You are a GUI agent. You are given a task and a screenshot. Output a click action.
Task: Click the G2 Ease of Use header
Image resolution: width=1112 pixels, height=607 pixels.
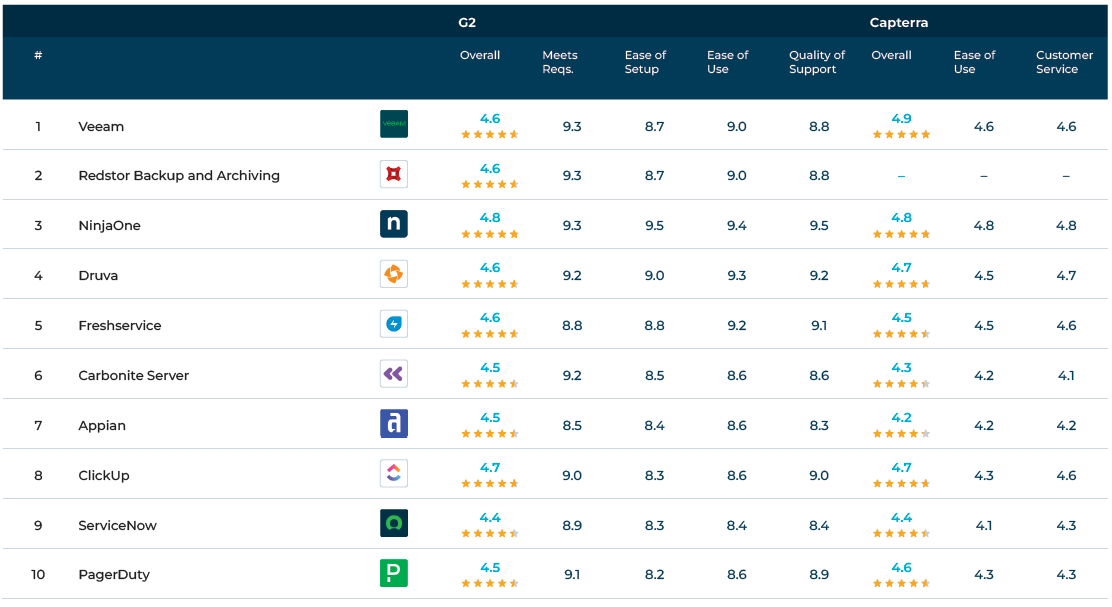(727, 62)
